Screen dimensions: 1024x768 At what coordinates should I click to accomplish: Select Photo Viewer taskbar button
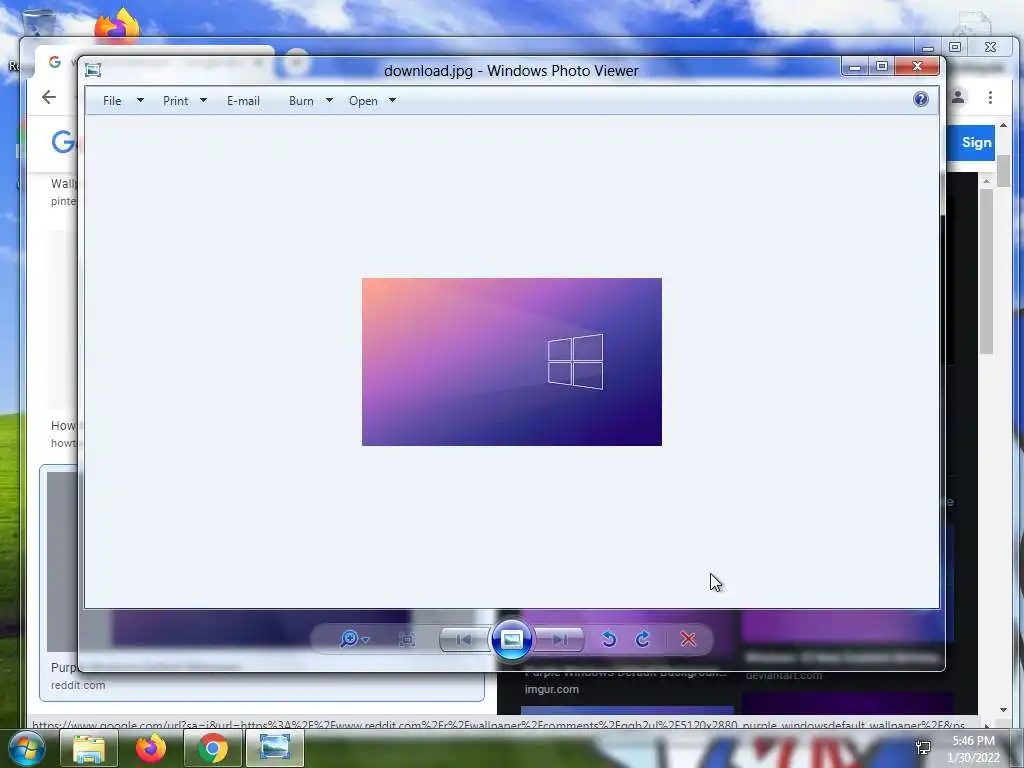click(x=275, y=748)
